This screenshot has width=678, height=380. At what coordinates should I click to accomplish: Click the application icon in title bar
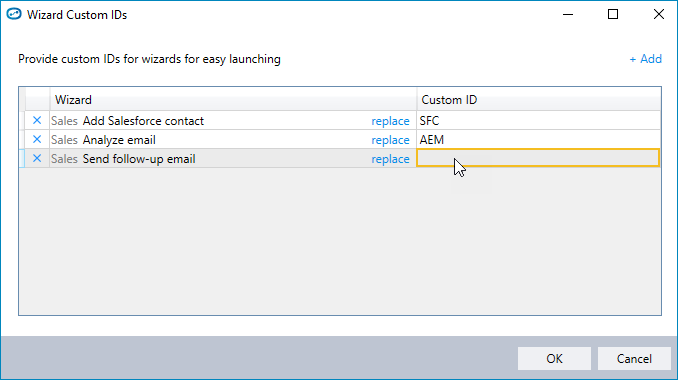point(14,14)
